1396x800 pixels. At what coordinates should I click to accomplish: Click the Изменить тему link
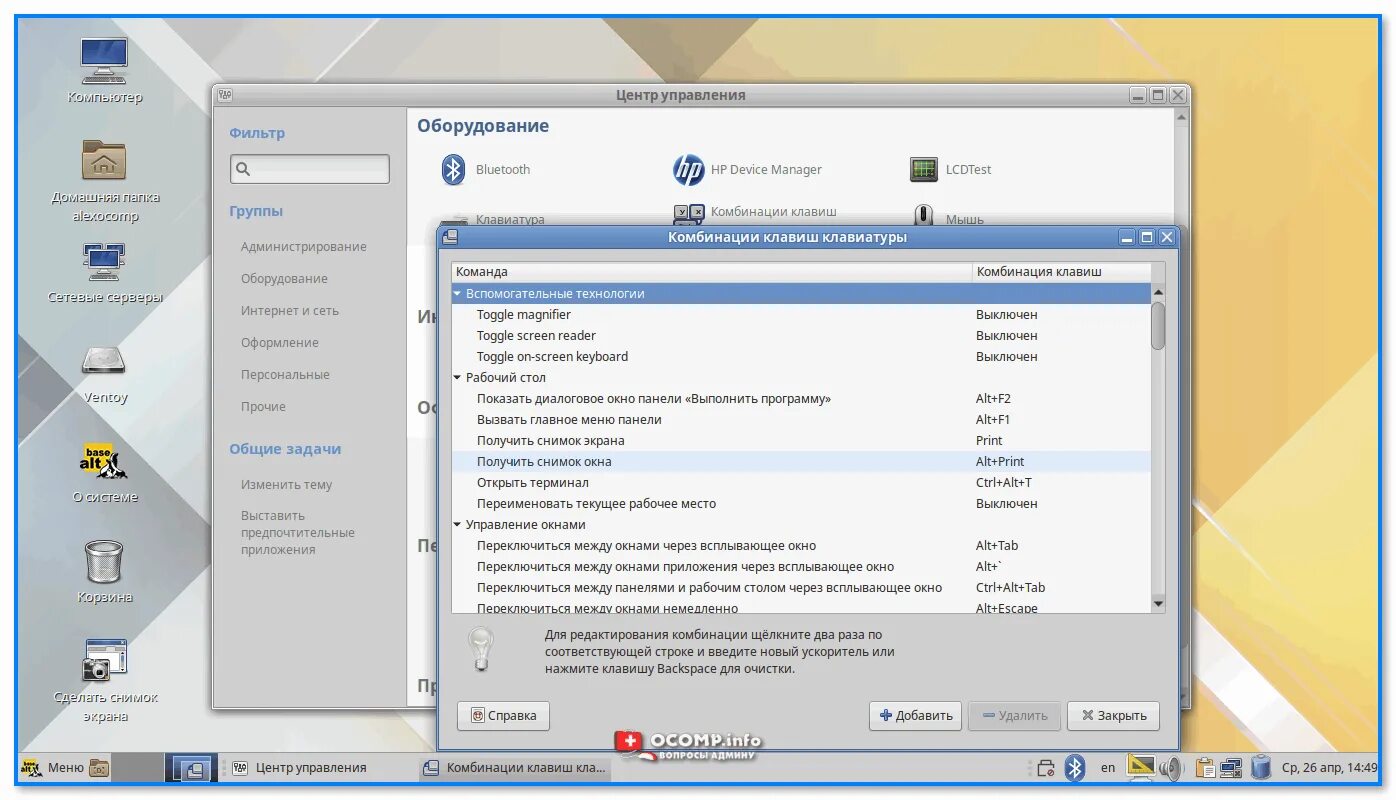pos(286,485)
